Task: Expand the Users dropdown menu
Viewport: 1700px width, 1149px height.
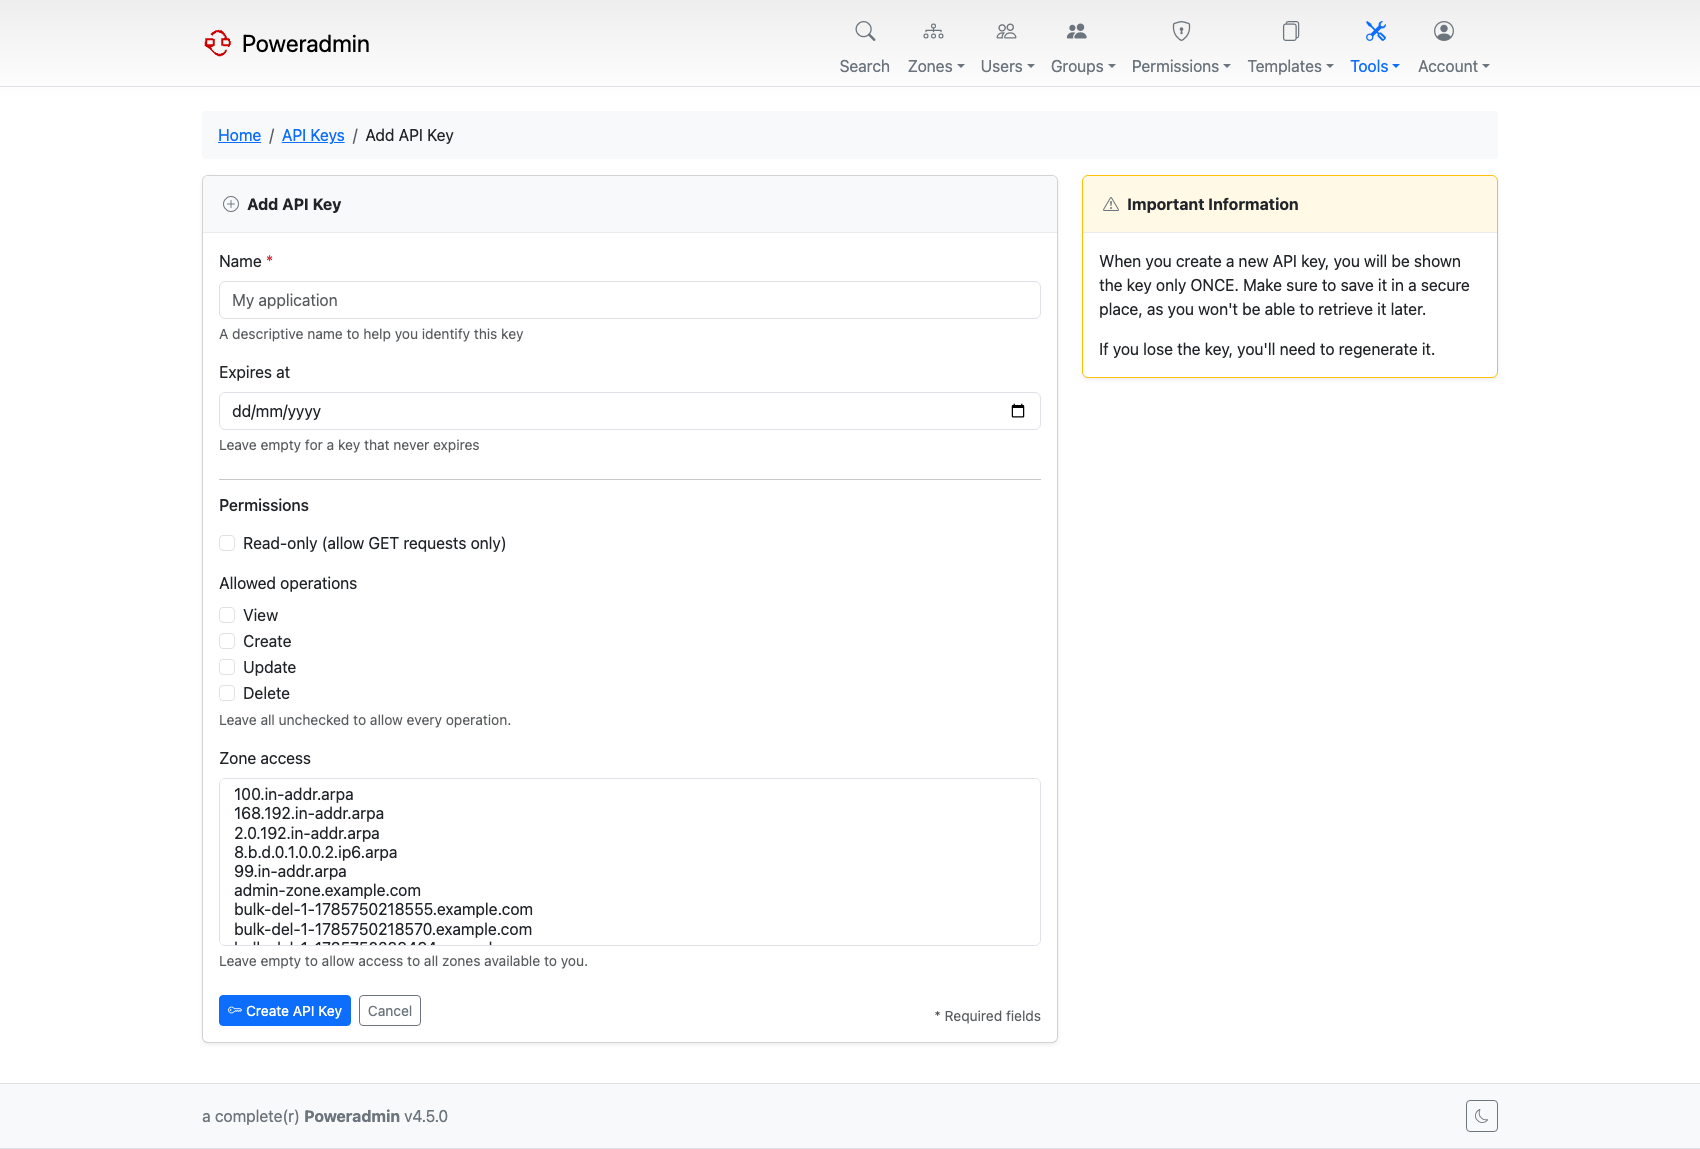Action: pyautogui.click(x=1007, y=66)
